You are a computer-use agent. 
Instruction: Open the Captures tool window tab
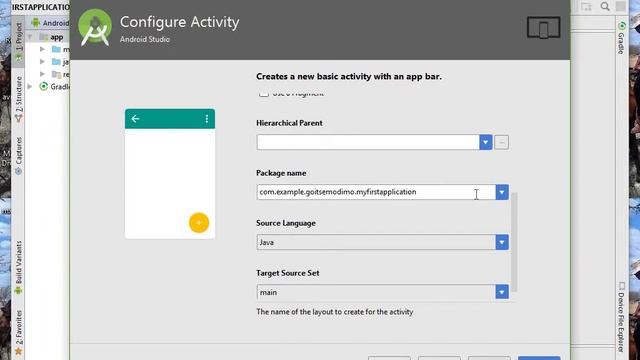[18, 156]
